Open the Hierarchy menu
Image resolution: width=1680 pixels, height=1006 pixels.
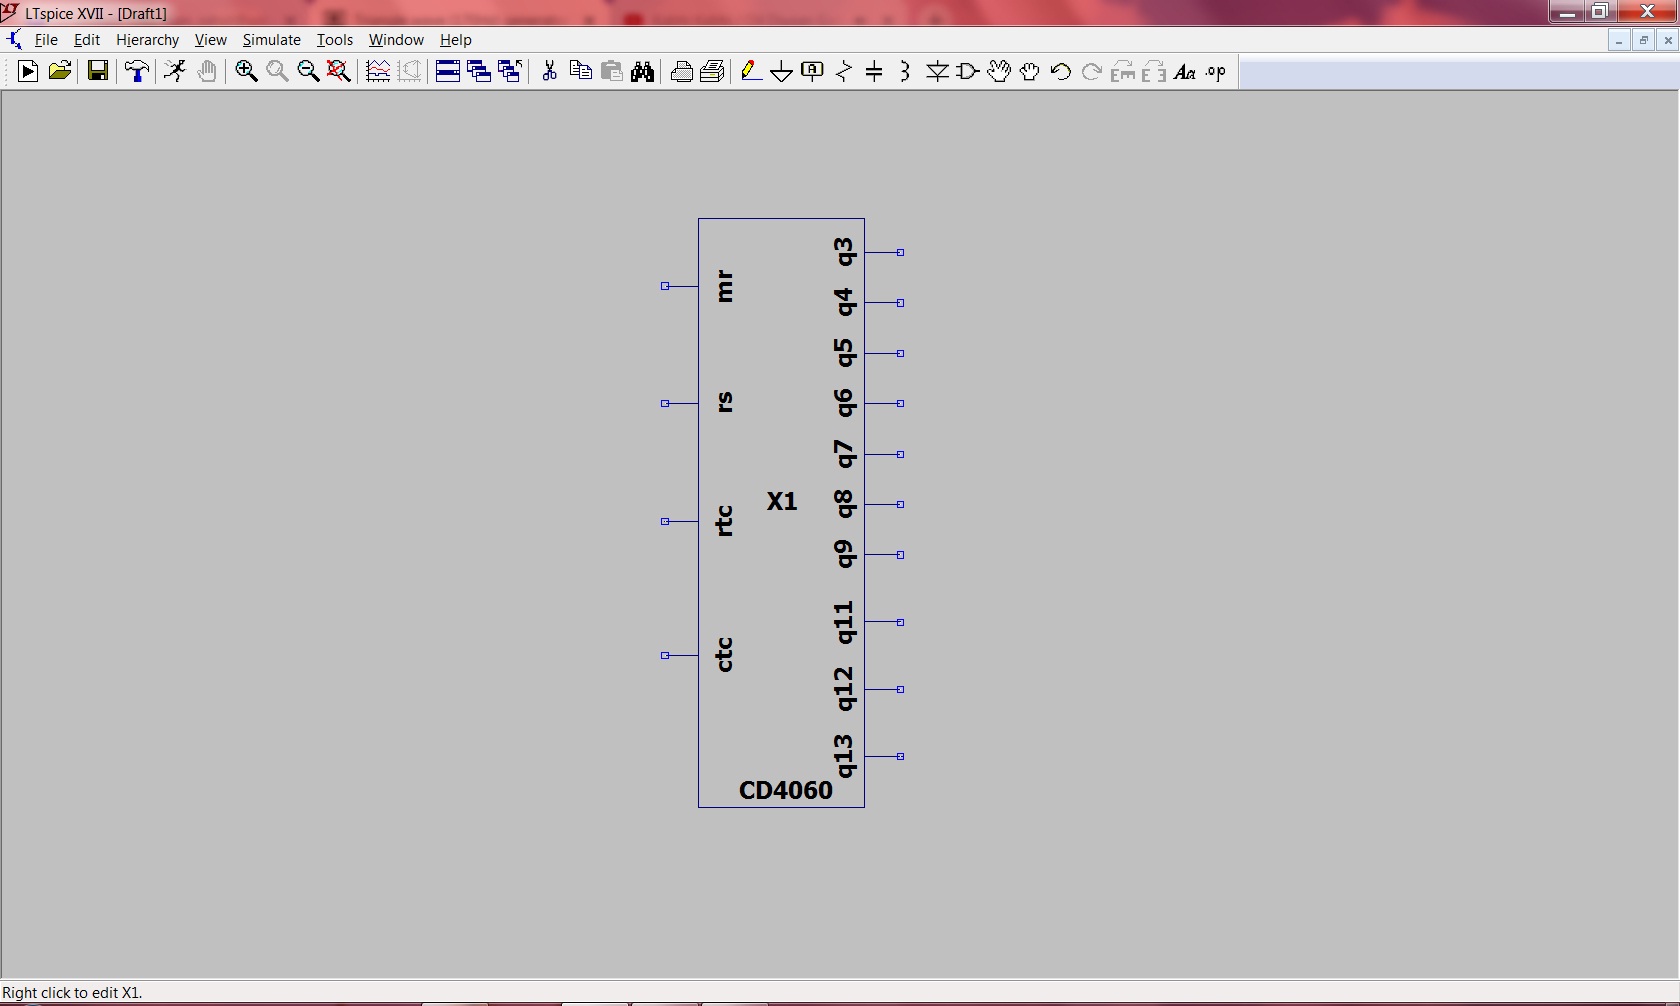(147, 40)
